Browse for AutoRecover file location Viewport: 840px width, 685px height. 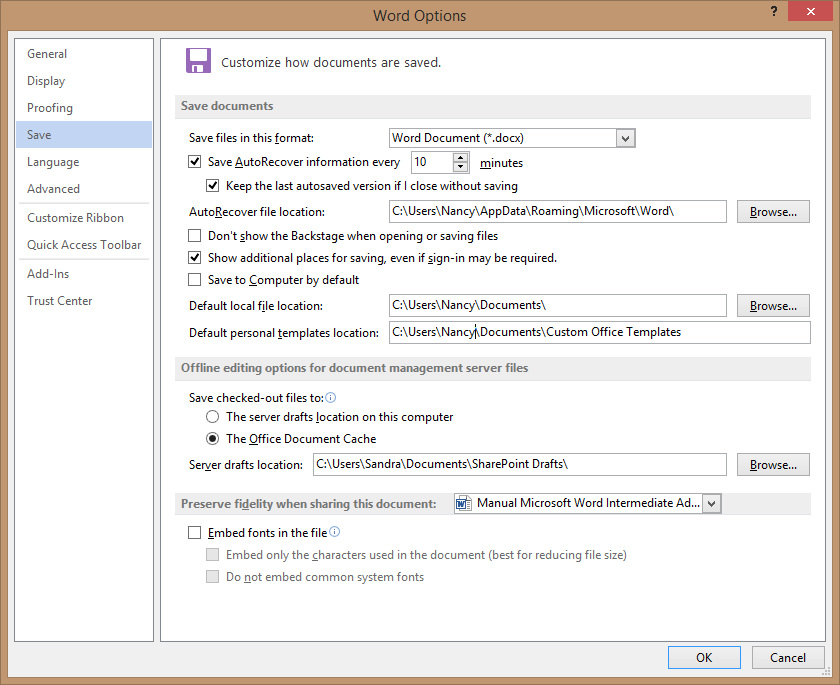click(x=772, y=211)
